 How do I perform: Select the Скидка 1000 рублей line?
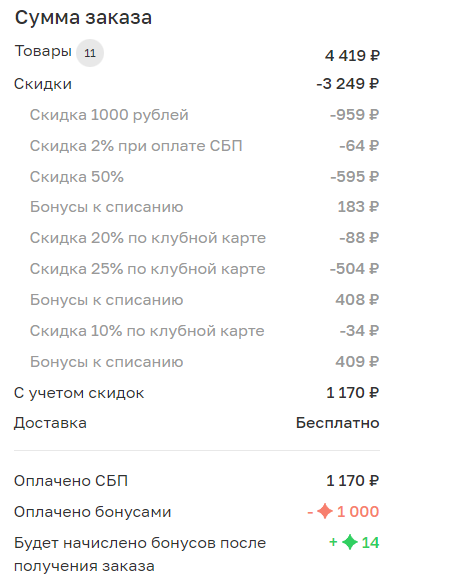coord(204,115)
